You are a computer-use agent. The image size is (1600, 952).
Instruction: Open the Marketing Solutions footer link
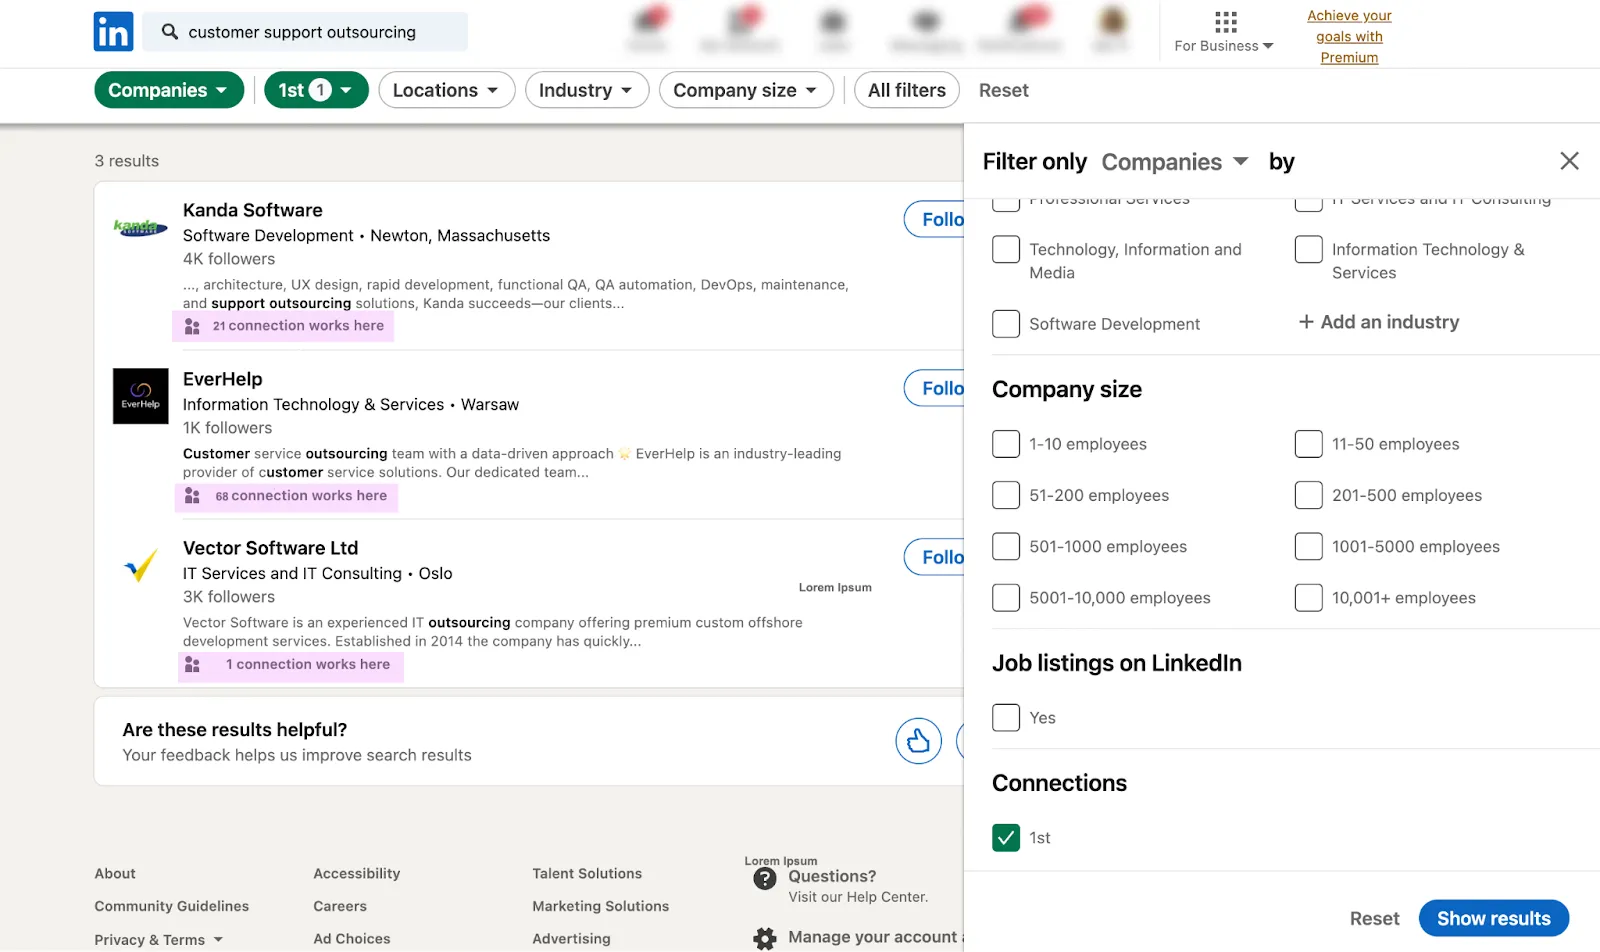(x=601, y=907)
